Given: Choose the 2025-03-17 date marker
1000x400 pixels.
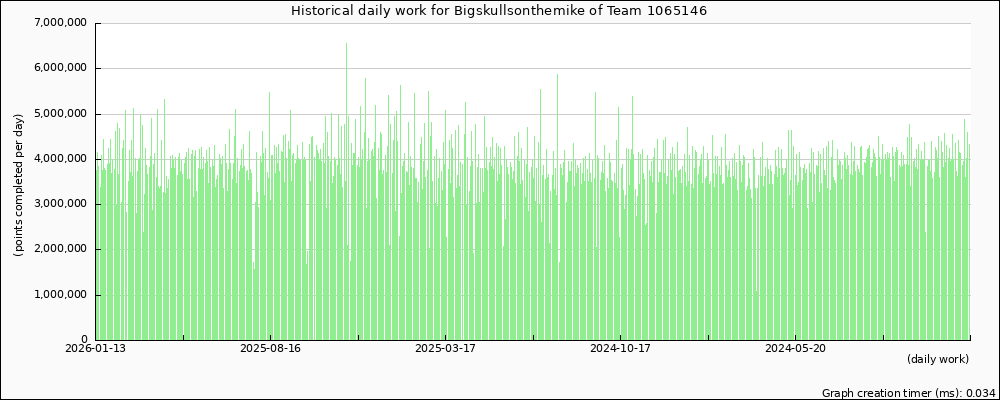Looking at the screenshot, I should point(445,349).
